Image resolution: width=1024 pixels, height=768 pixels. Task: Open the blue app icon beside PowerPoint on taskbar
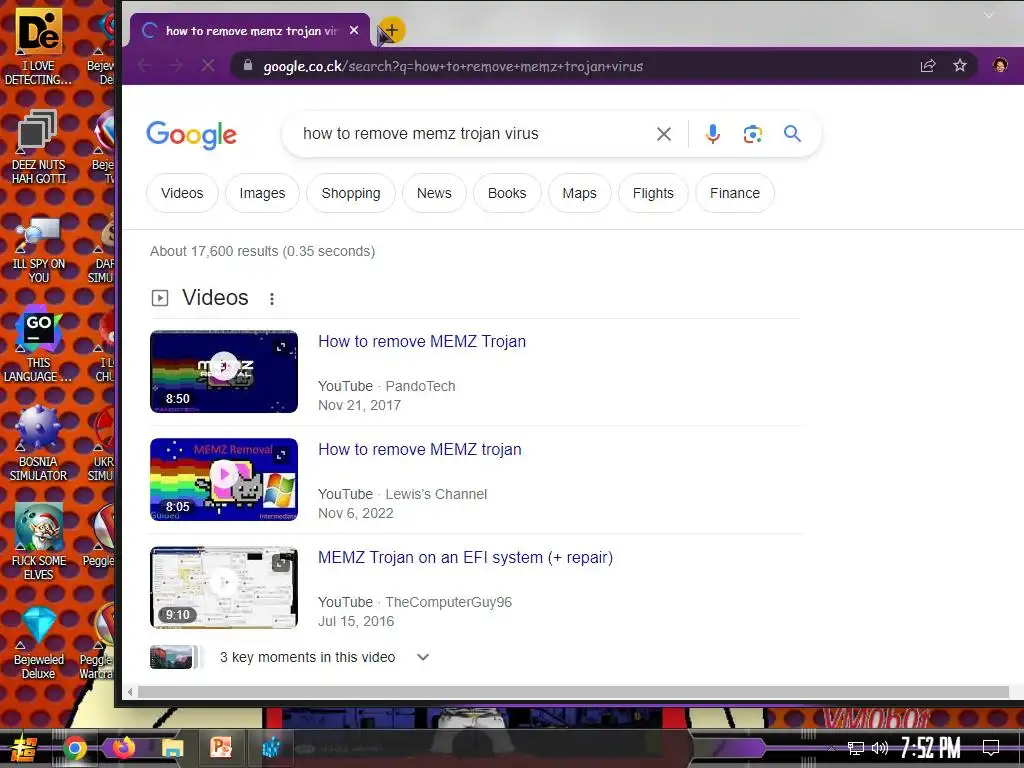270,747
